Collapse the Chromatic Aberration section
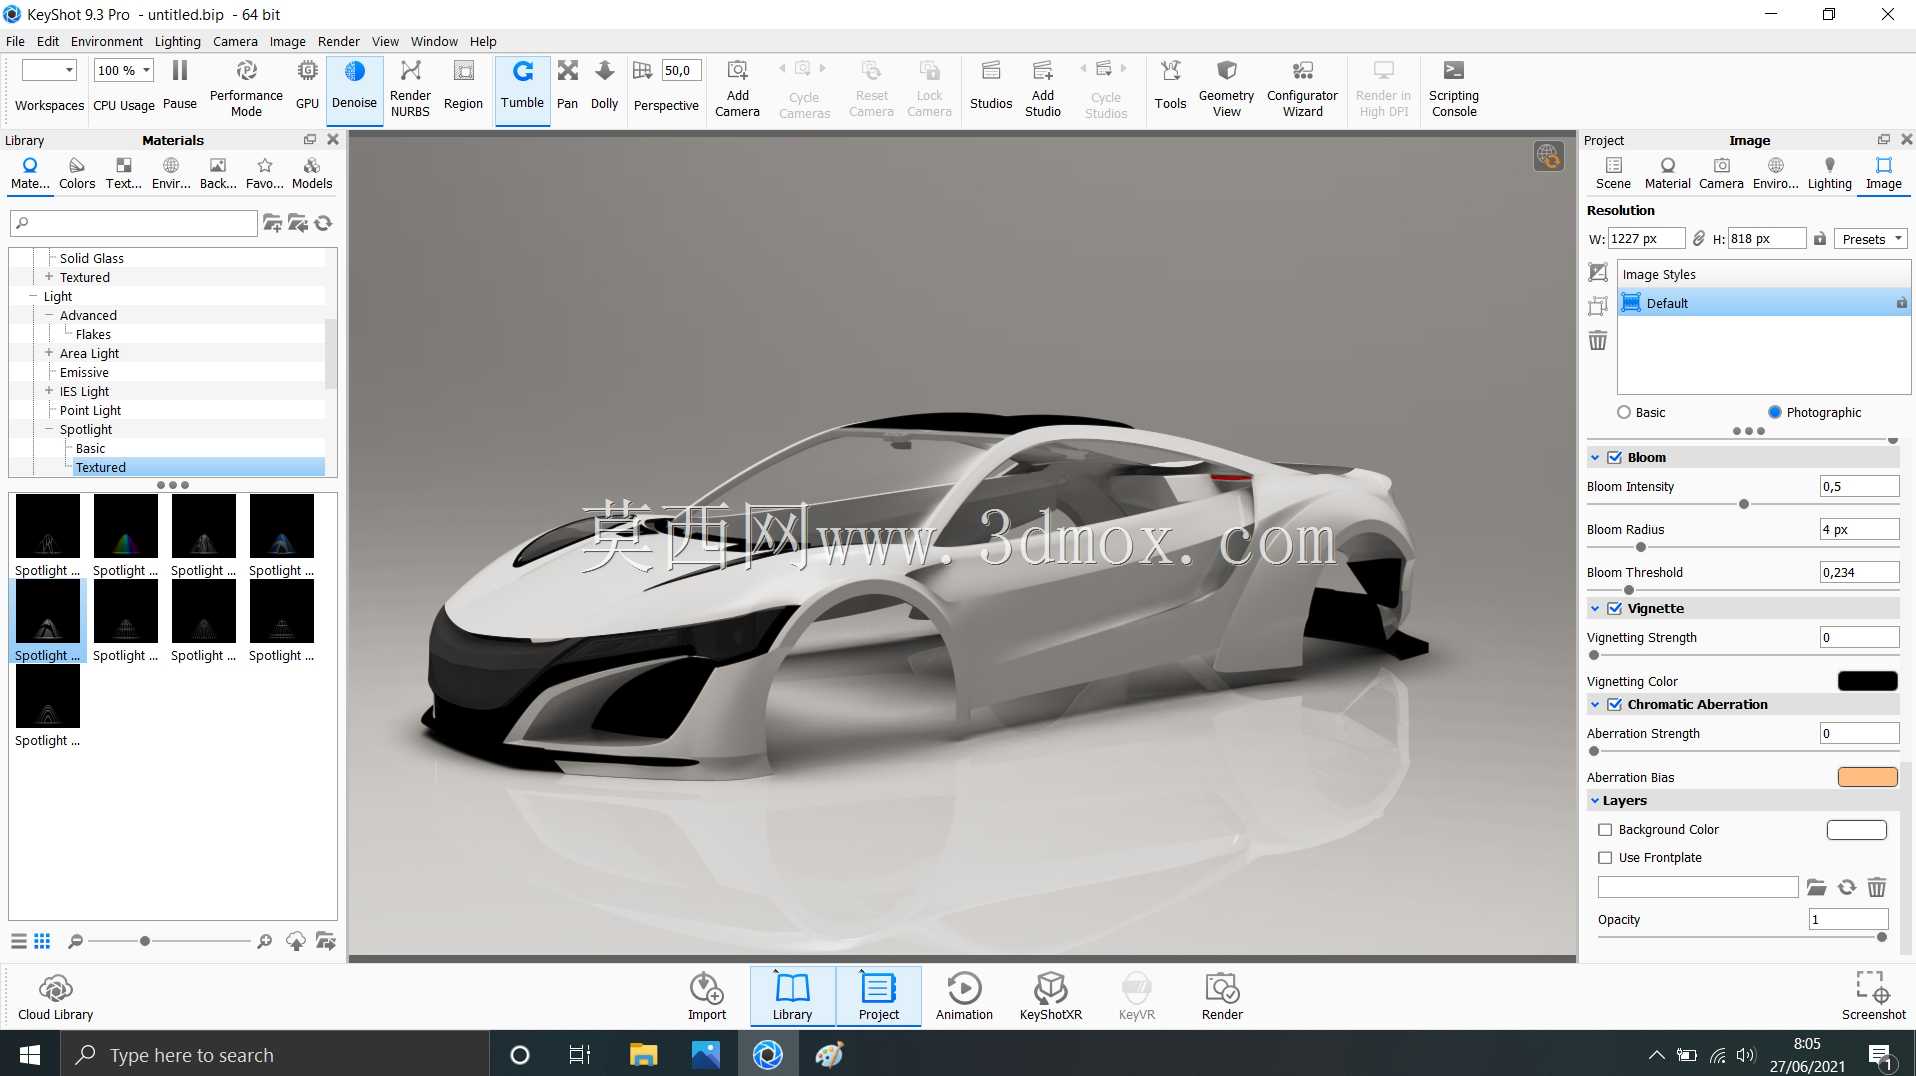This screenshot has width=1916, height=1076. pos(1595,704)
